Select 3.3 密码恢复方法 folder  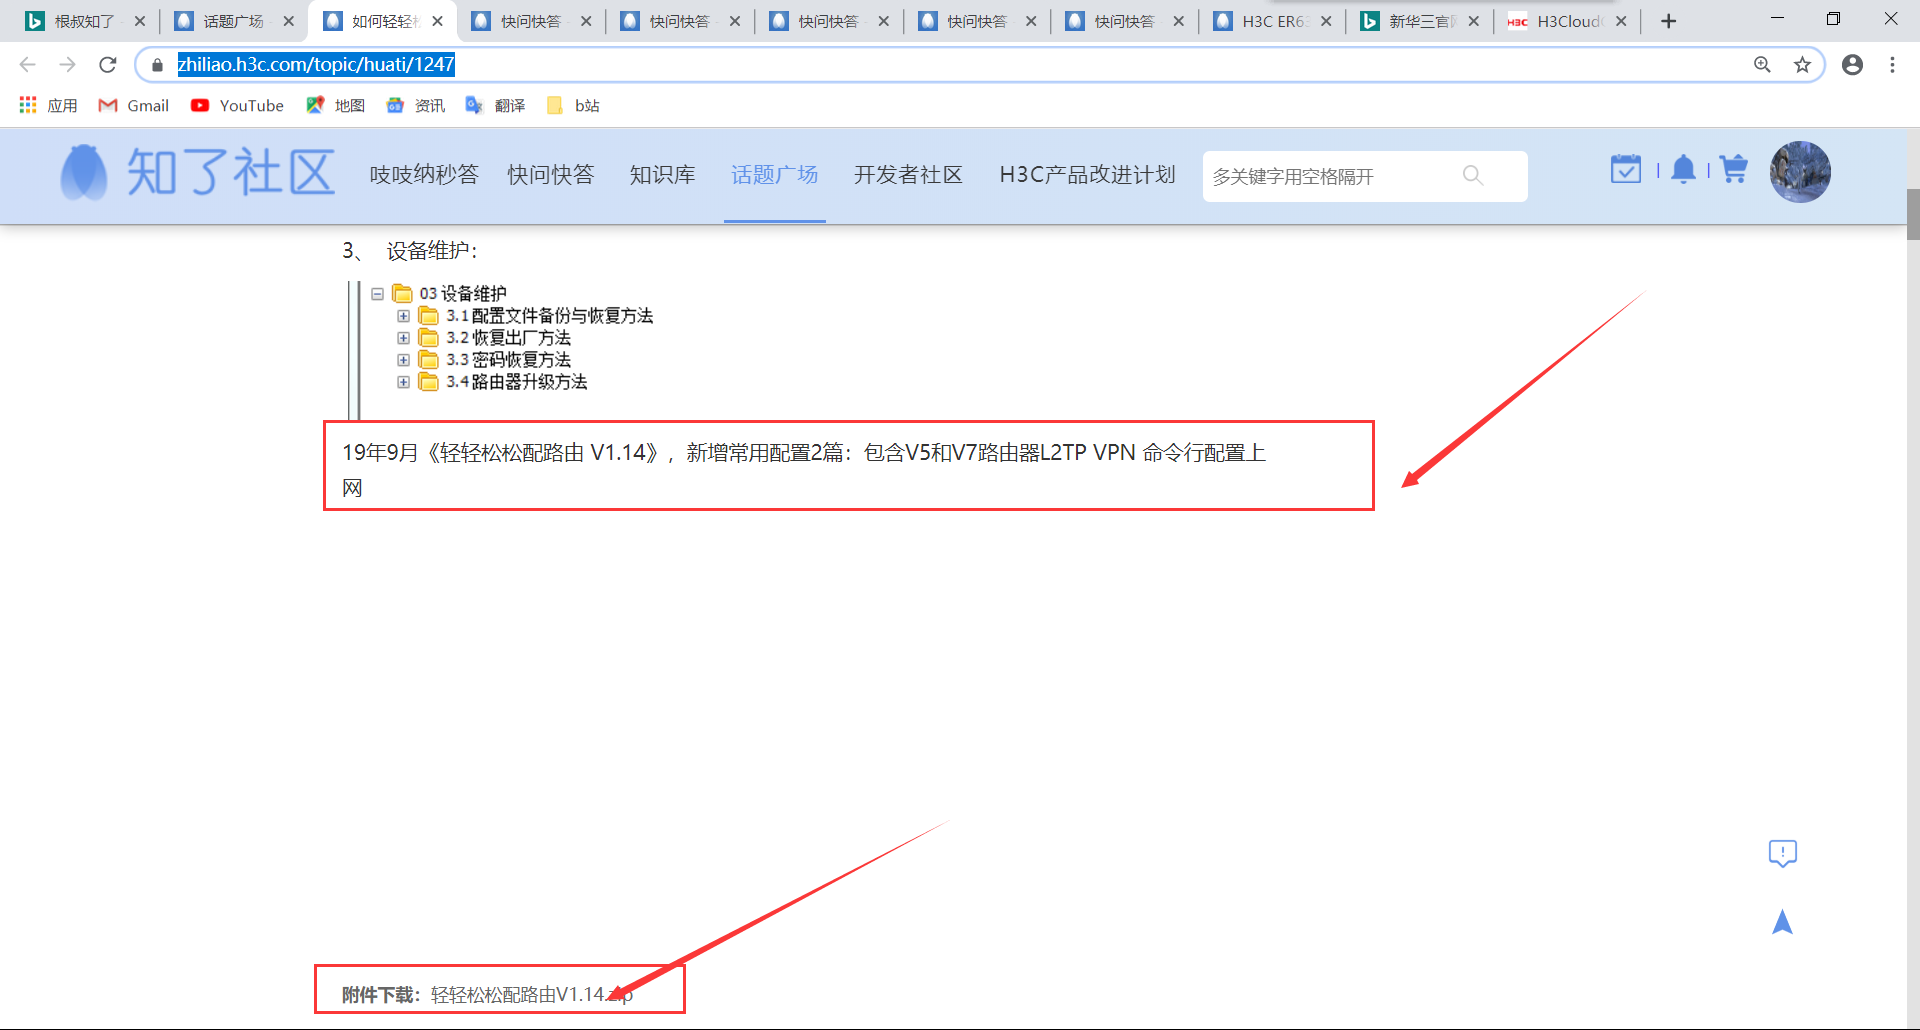(x=495, y=360)
